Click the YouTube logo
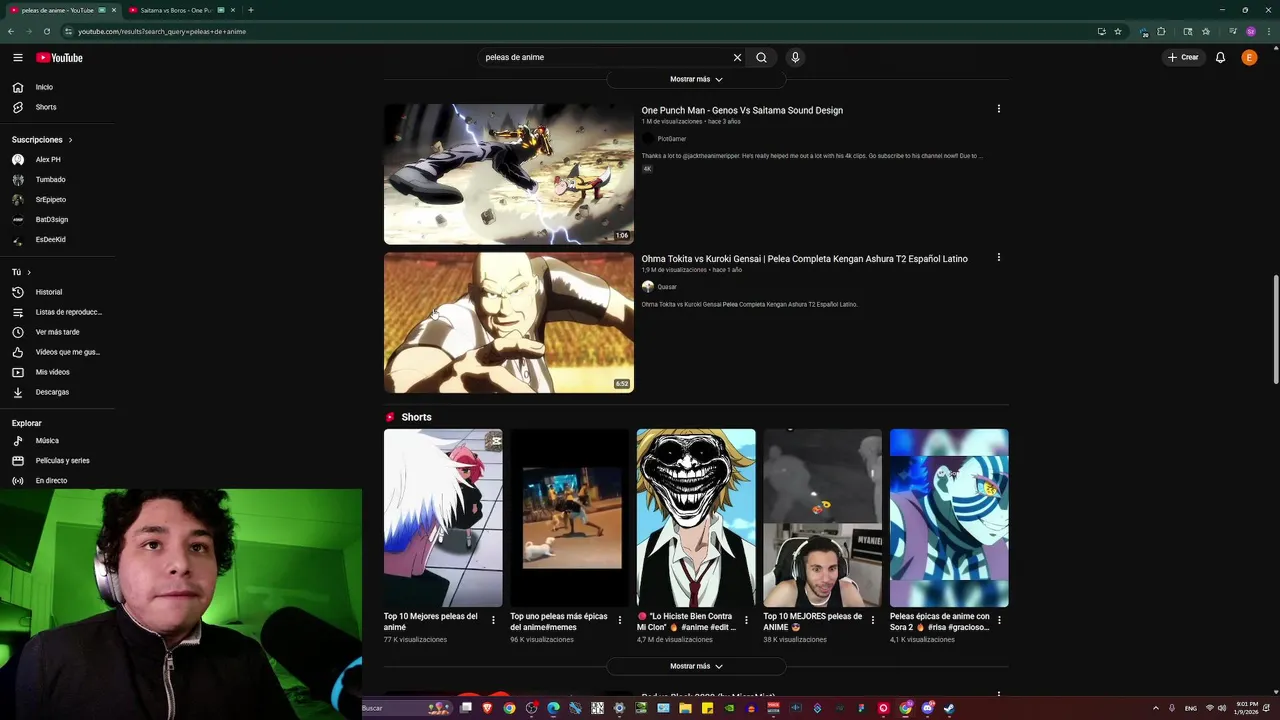 pos(60,58)
